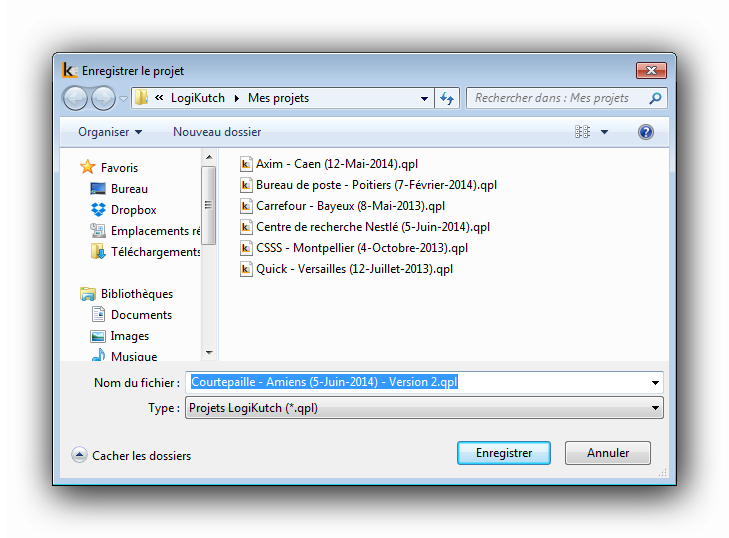Screen dimensions: 729x538
Task: Click the LogiKutch k icon in title bar
Action: (69, 70)
